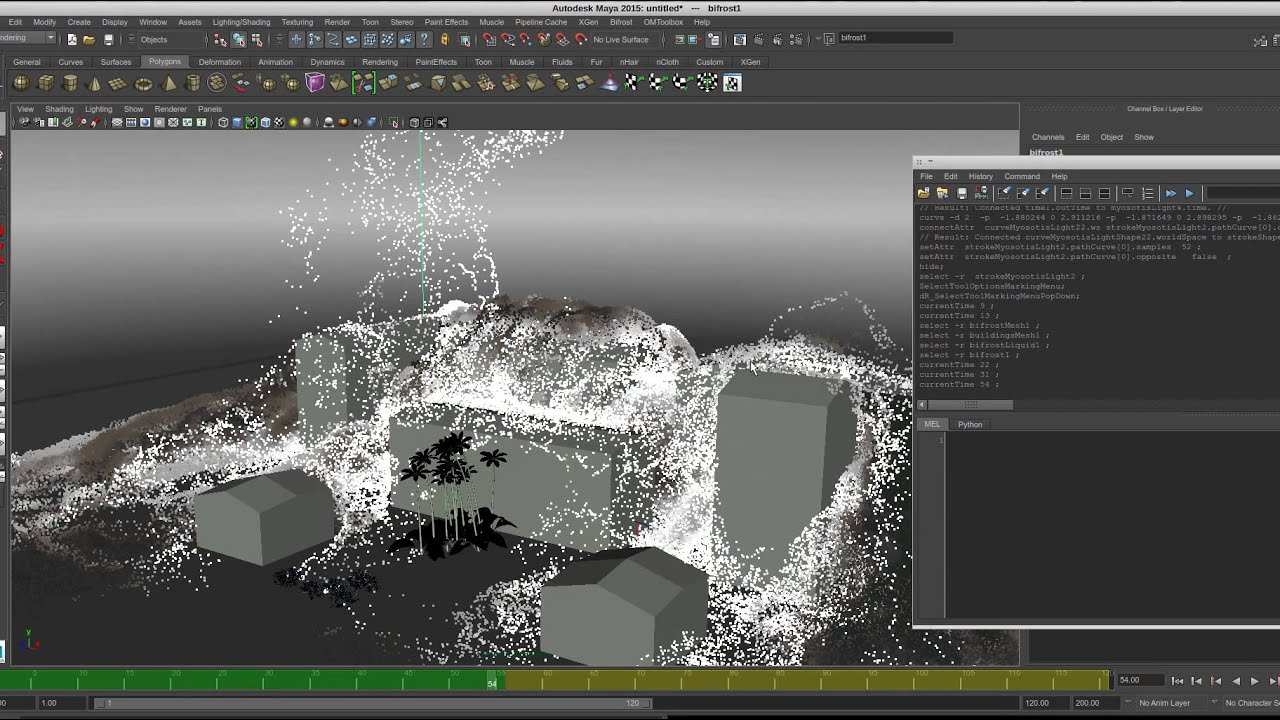Image resolution: width=1280 pixels, height=720 pixels.
Task: Click the purple cube shelf icon
Action: point(315,82)
